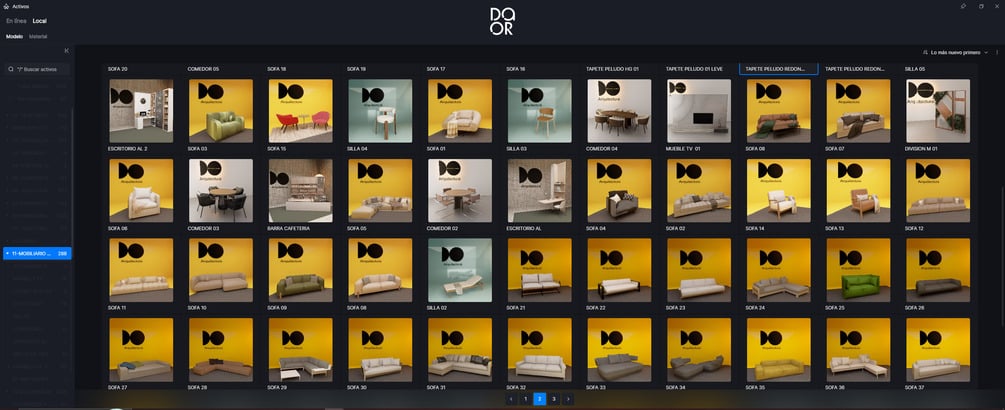Click the search magnifier icon
The height and width of the screenshot is (410, 1005).
coord(12,69)
